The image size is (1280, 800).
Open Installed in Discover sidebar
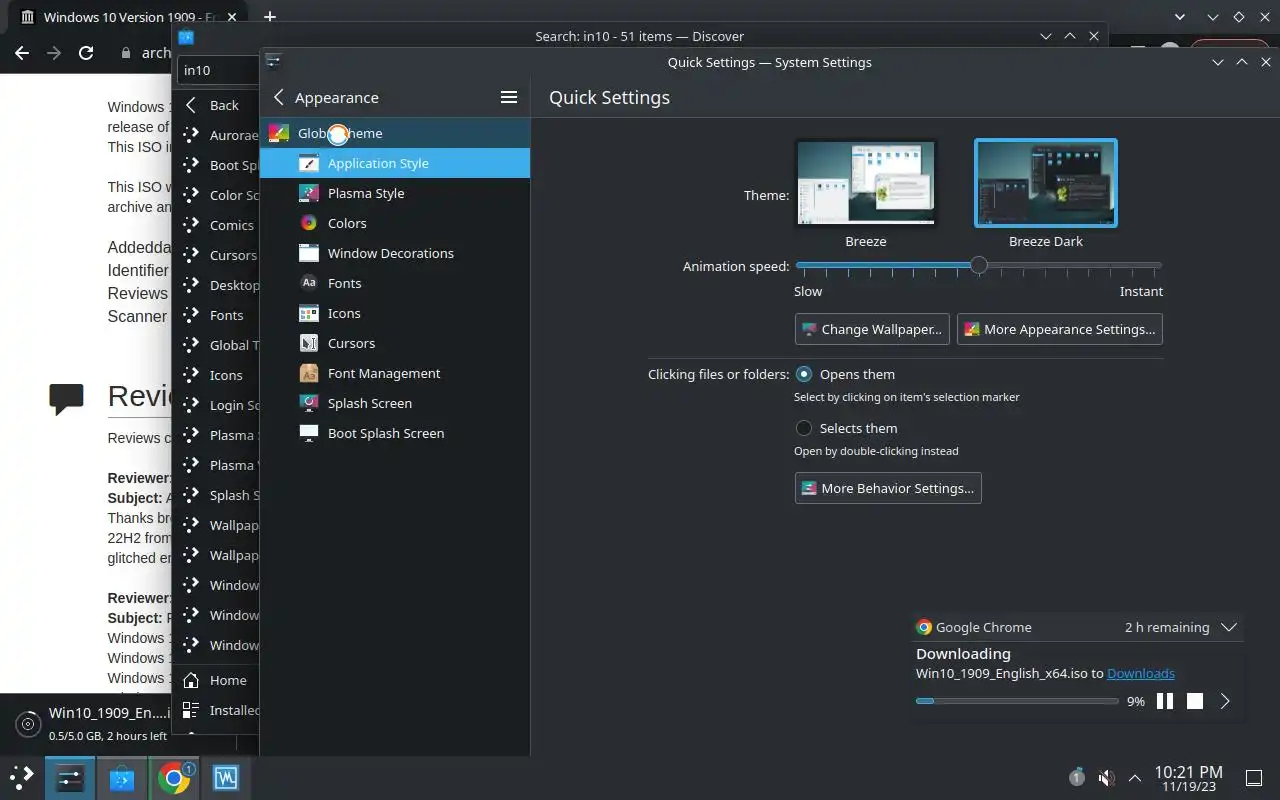click(x=215, y=710)
